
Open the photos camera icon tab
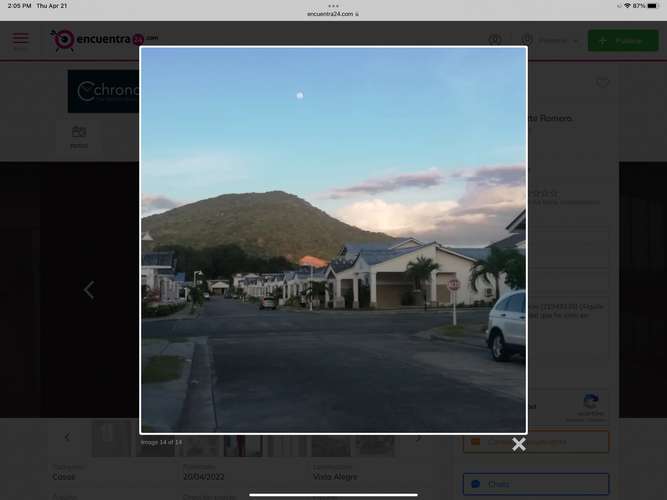[x=79, y=137]
